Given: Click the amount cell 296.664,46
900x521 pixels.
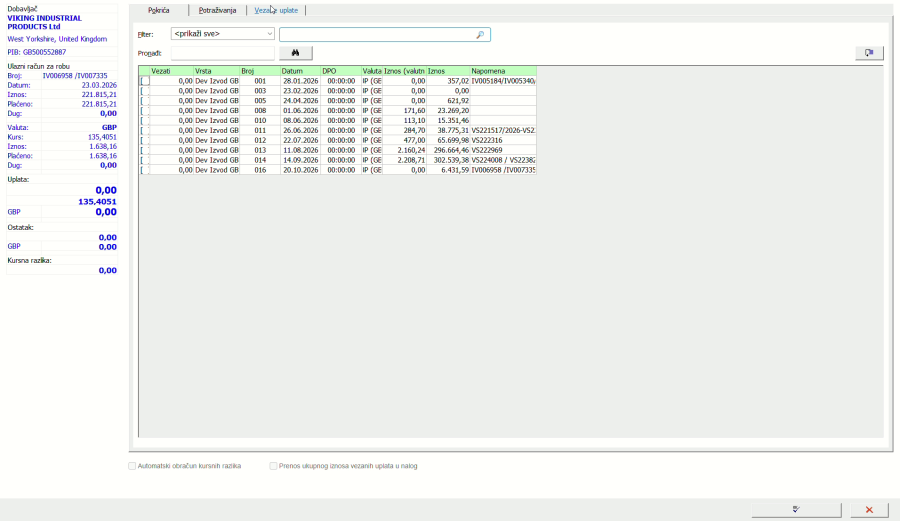Looking at the screenshot, I should pyautogui.click(x=448, y=150).
